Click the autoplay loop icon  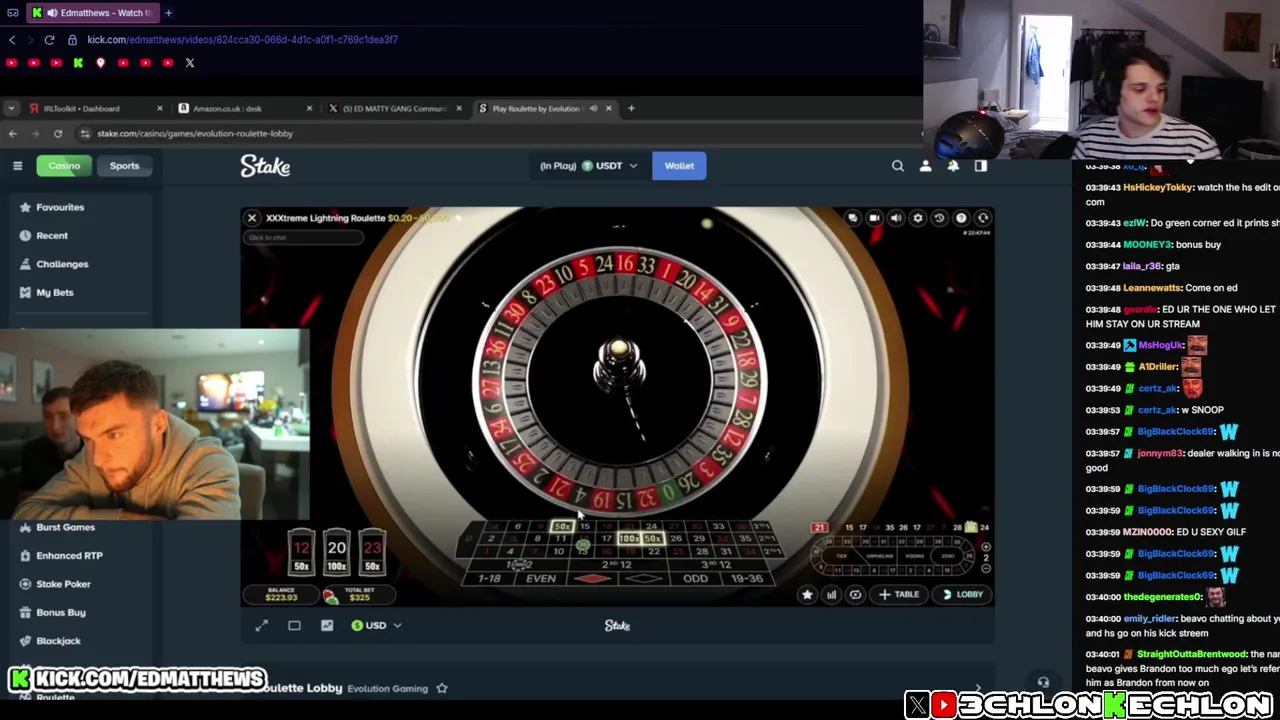pyautogui.click(x=855, y=595)
